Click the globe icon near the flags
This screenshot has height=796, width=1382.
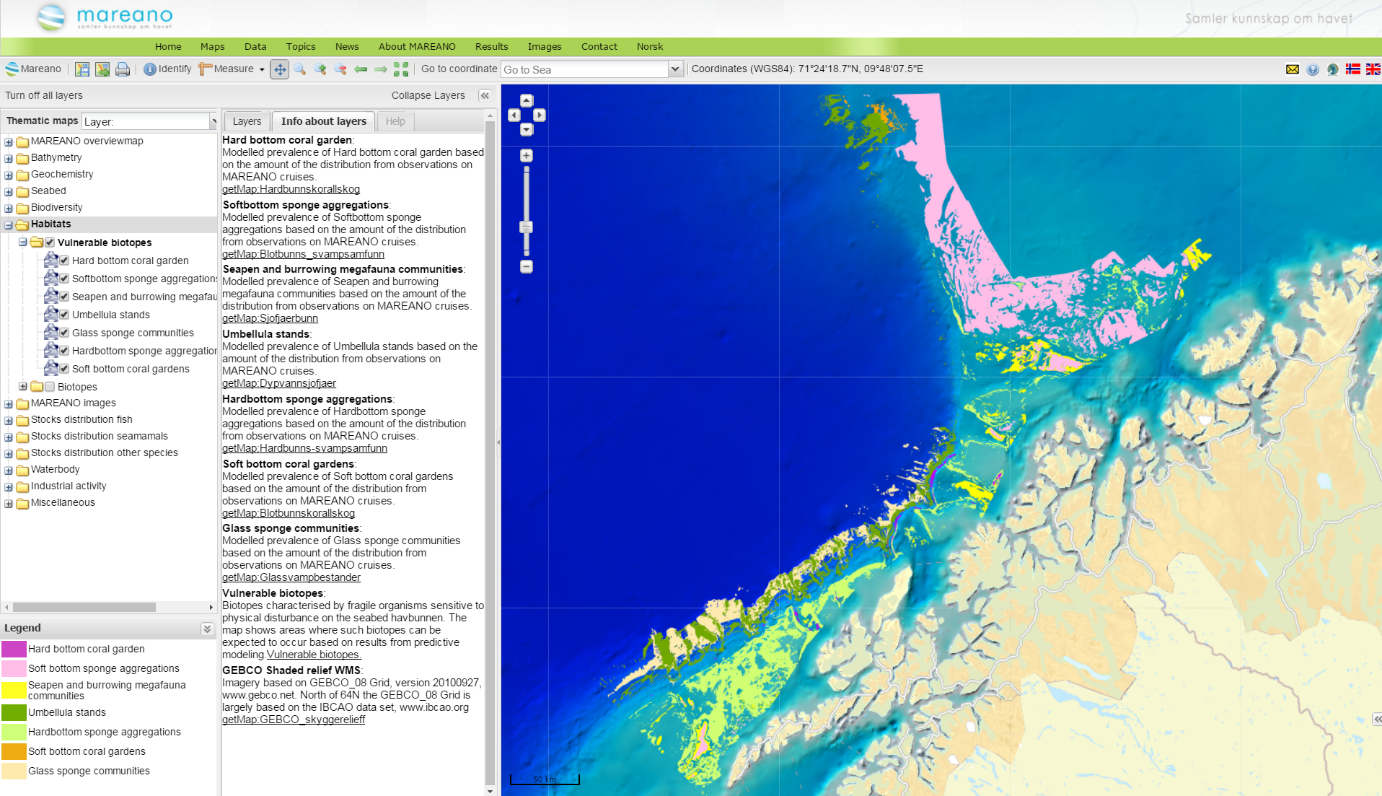coord(1333,69)
